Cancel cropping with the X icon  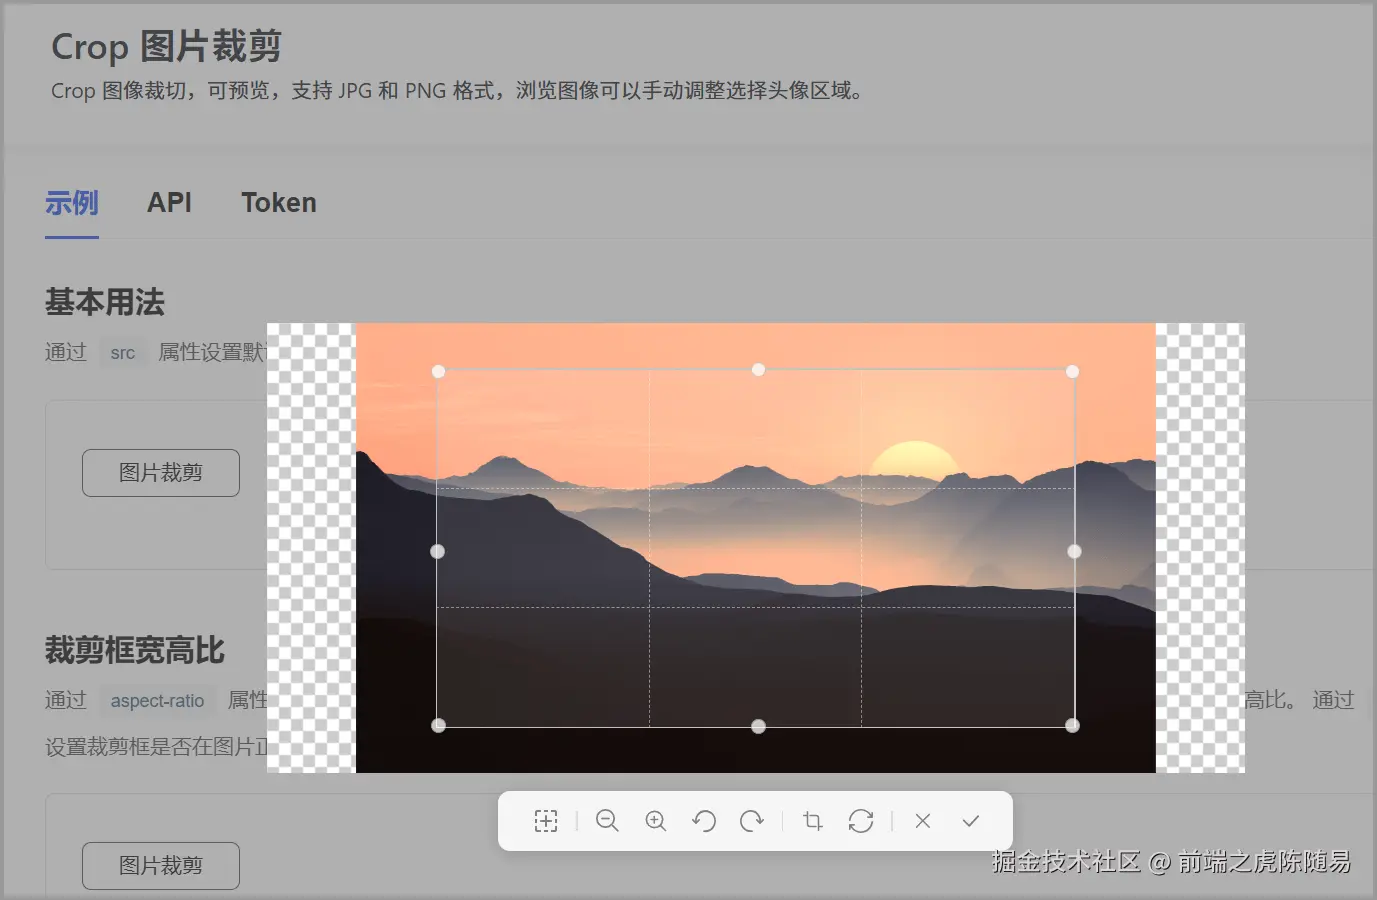[x=923, y=821]
